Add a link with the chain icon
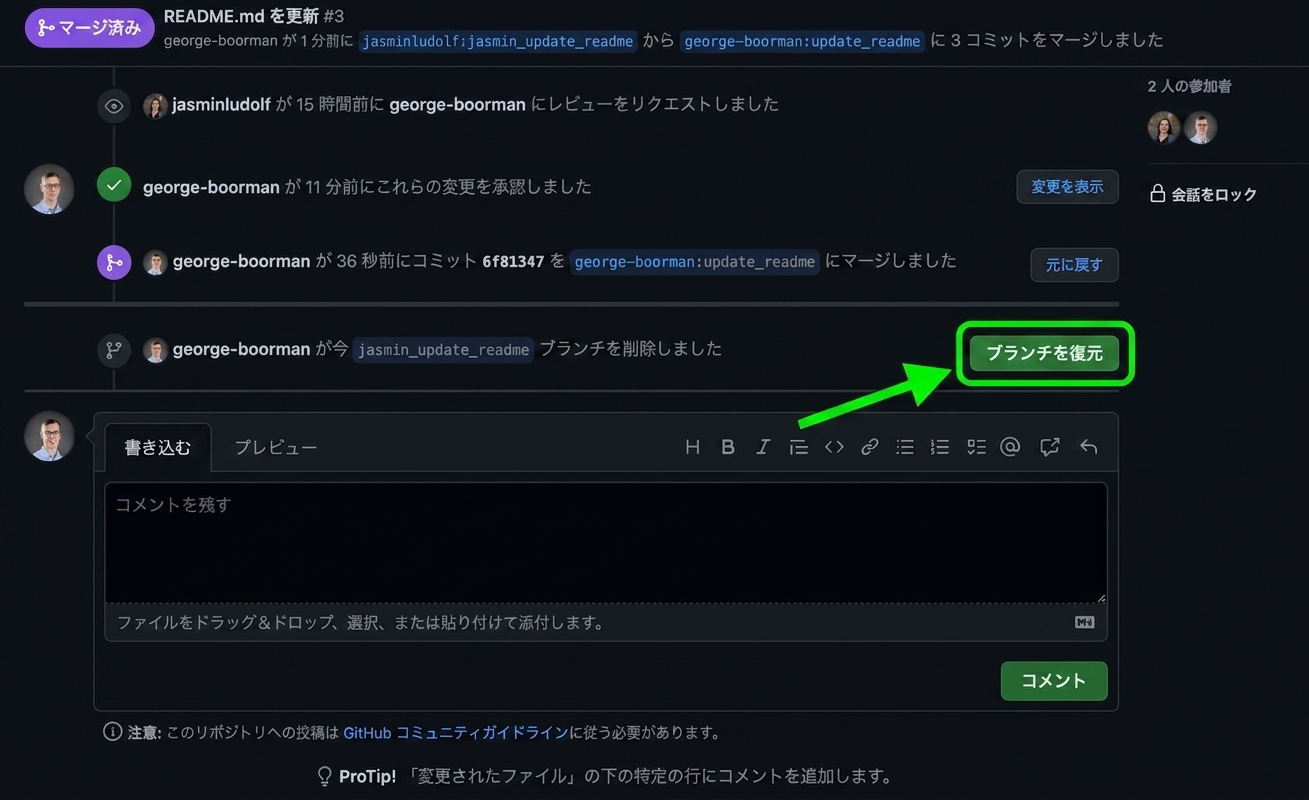The height and width of the screenshot is (800, 1309). point(869,447)
